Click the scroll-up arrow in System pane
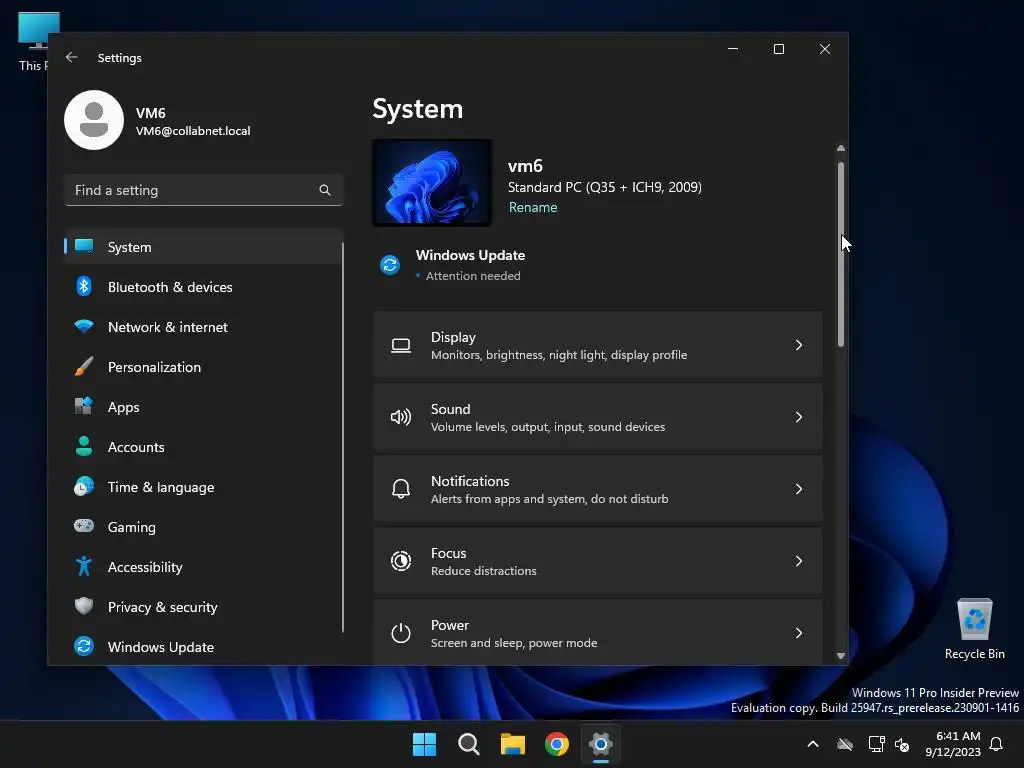The width and height of the screenshot is (1024, 768). (840, 148)
